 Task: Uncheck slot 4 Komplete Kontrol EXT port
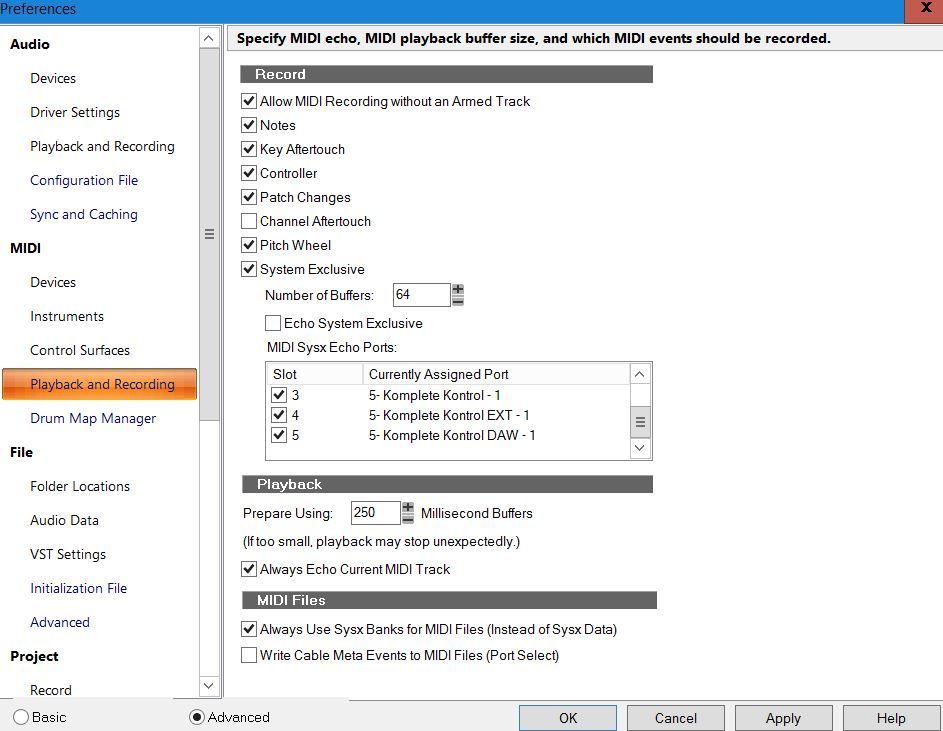click(x=279, y=415)
